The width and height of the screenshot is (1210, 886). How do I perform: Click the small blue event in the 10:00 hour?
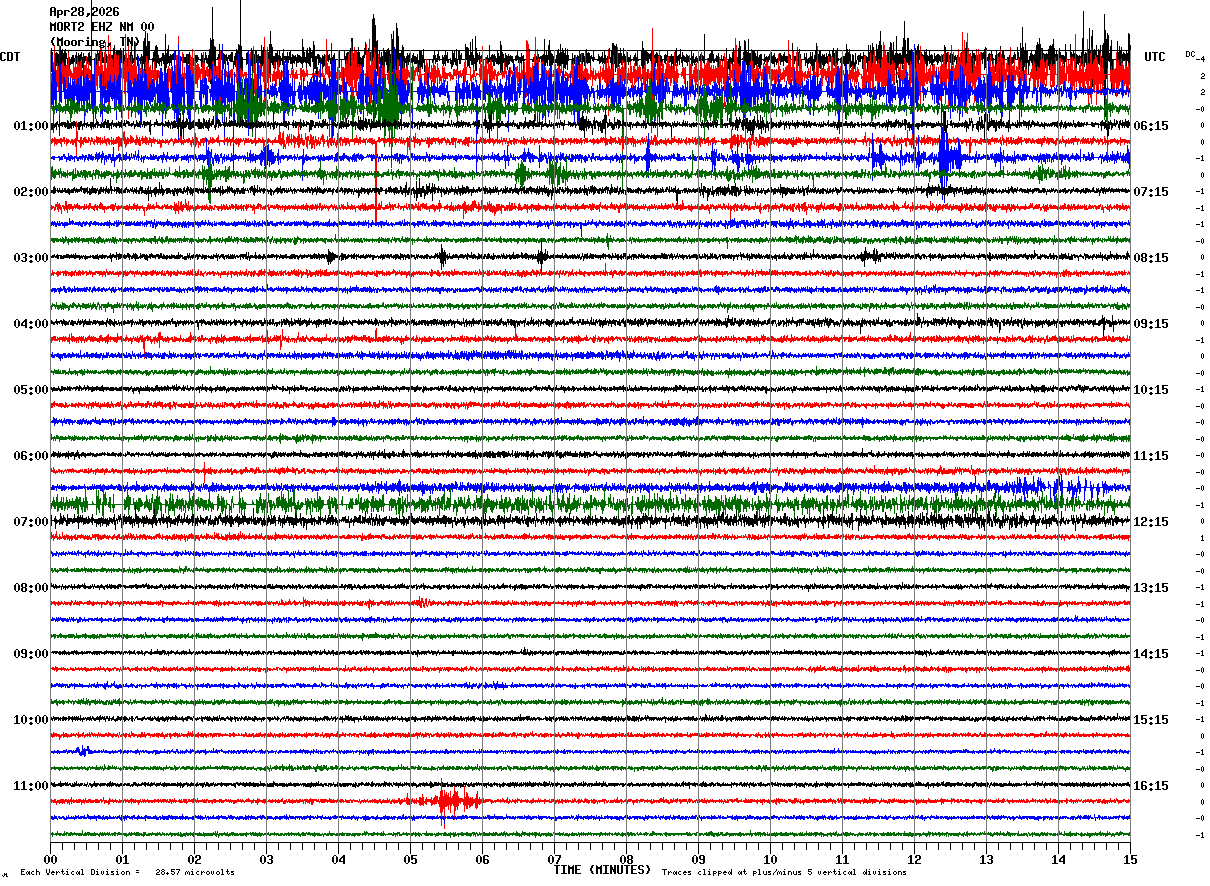85,751
